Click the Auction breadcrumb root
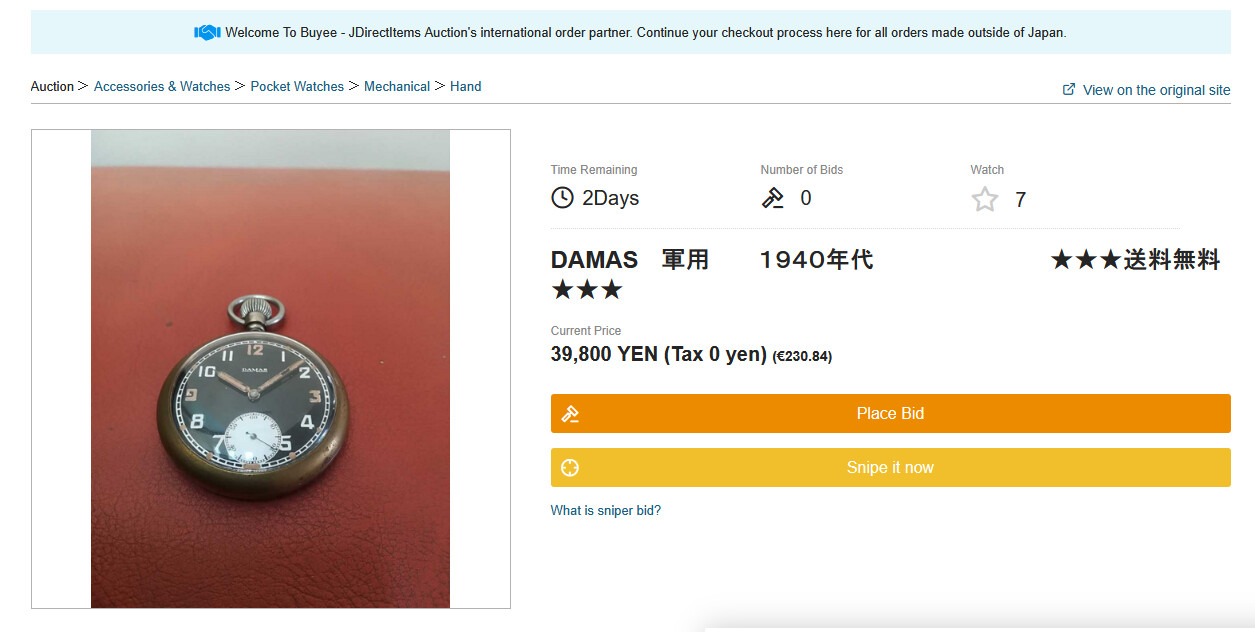Screen dimensions: 1255x632 [x=52, y=87]
